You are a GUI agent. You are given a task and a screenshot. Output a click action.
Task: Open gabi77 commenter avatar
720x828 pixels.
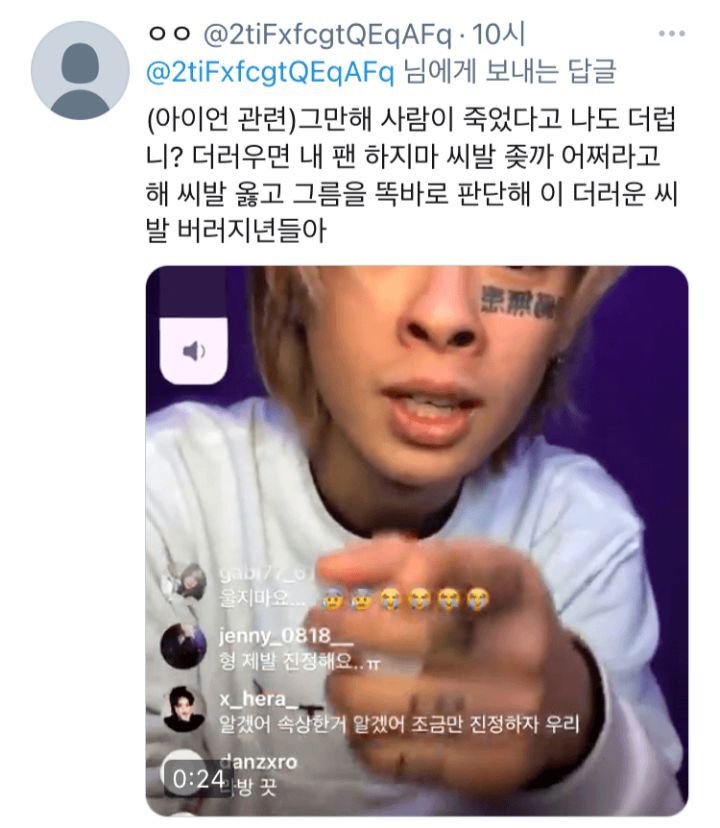point(186,583)
